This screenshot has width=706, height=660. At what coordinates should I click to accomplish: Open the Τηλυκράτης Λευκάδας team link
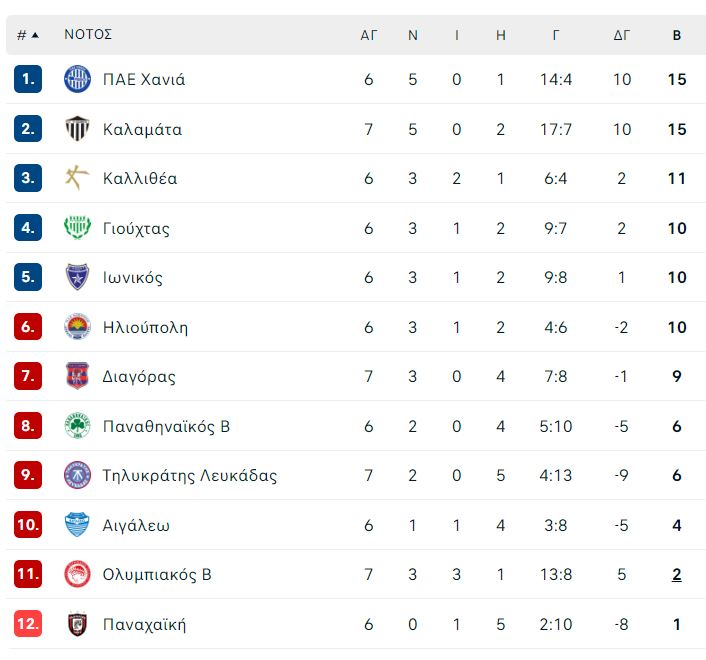coord(190,475)
